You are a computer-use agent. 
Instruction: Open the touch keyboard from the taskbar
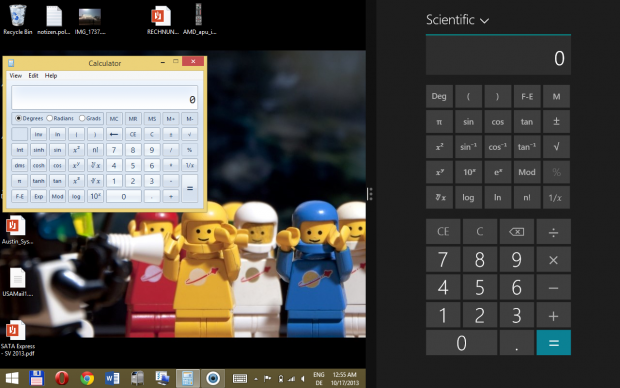point(240,379)
